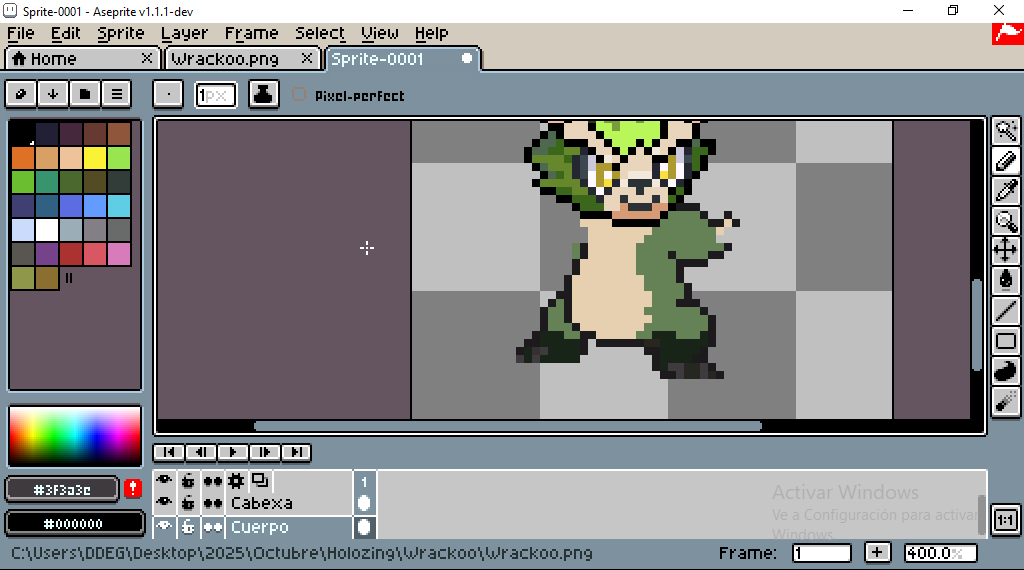Select the Eraser tool
This screenshot has width=1024, height=570.
1006,161
